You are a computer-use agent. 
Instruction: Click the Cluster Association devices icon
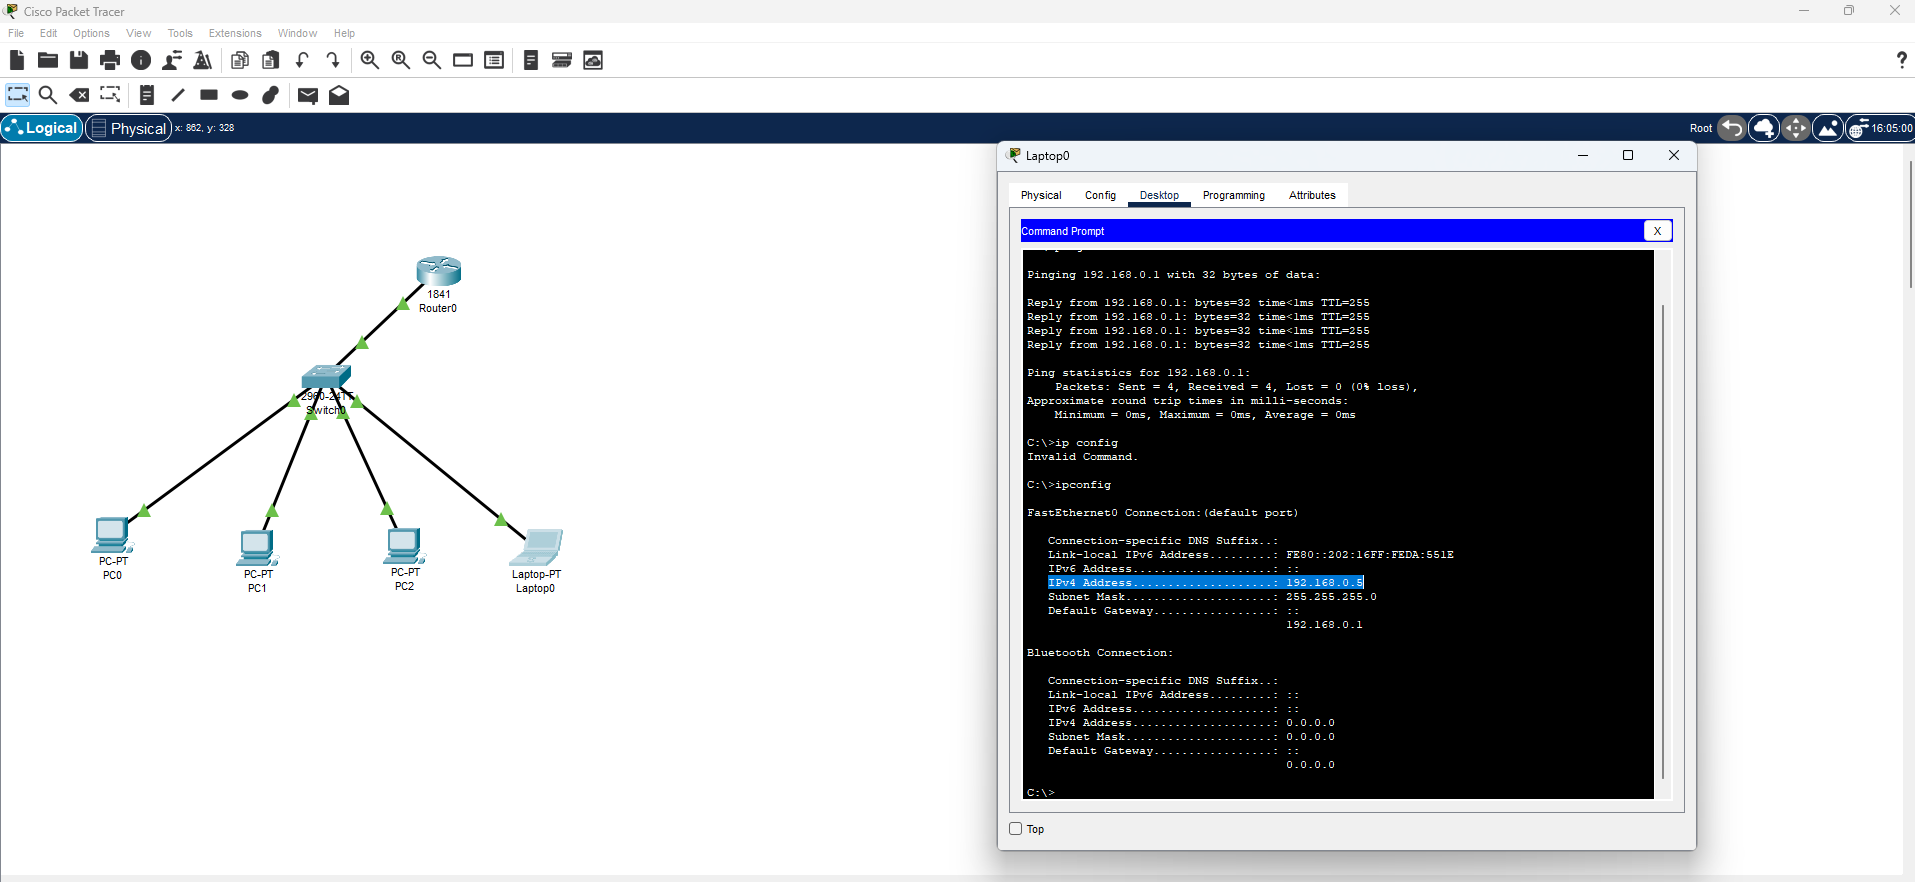pyautogui.click(x=562, y=60)
